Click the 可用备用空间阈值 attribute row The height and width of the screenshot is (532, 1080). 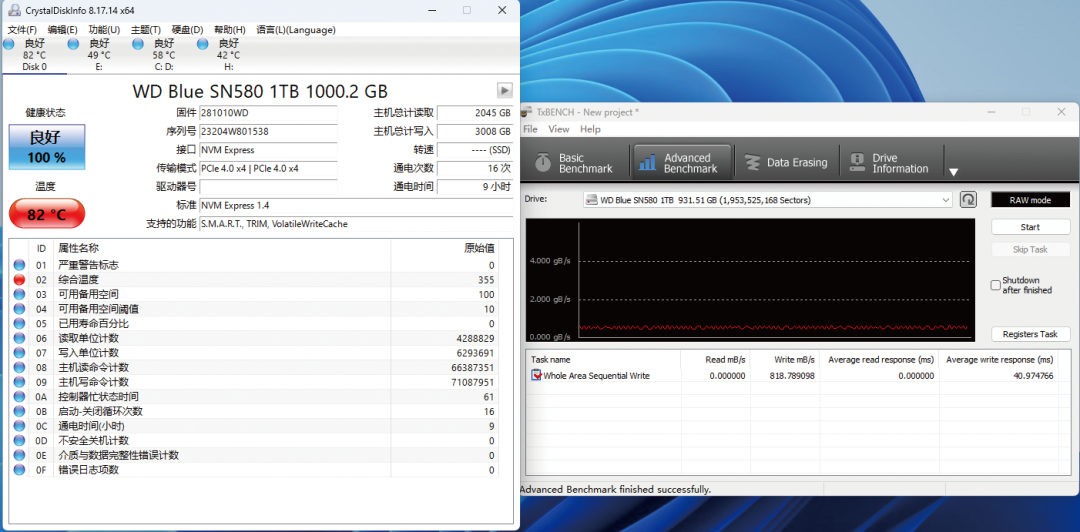tap(254, 309)
